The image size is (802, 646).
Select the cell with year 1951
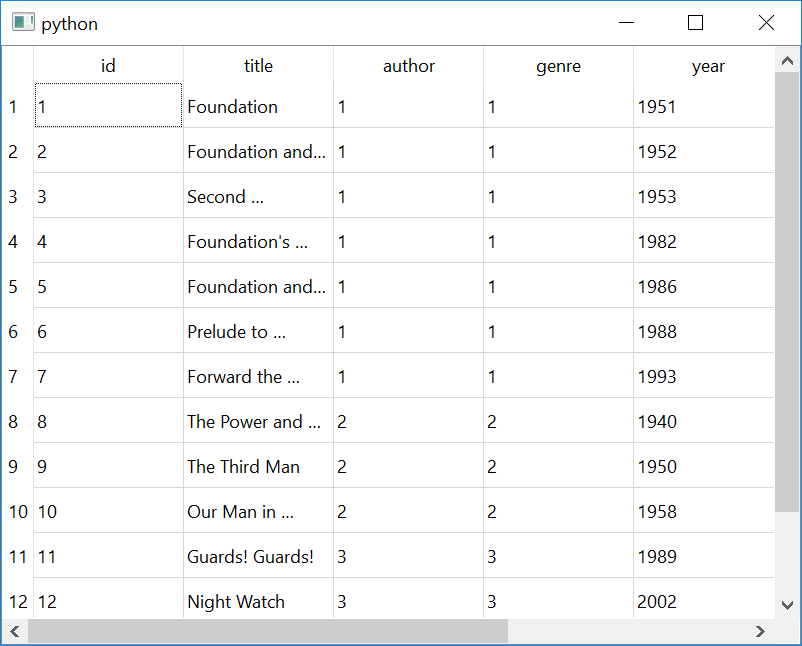click(704, 107)
